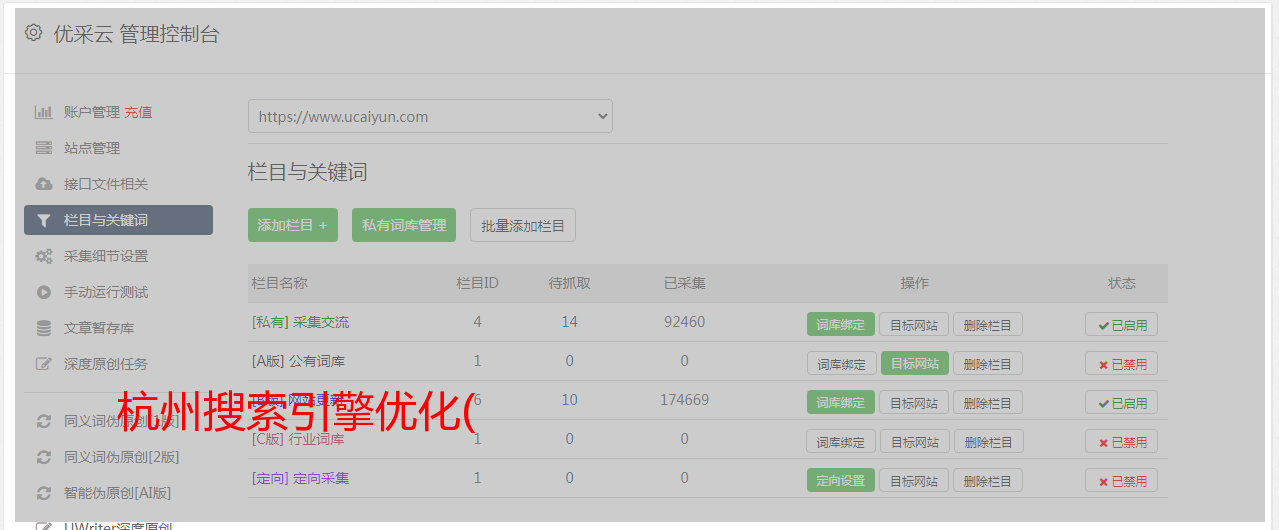The image size is (1279, 530).
Task: Click the server icon for 站点管理
Action: point(44,148)
